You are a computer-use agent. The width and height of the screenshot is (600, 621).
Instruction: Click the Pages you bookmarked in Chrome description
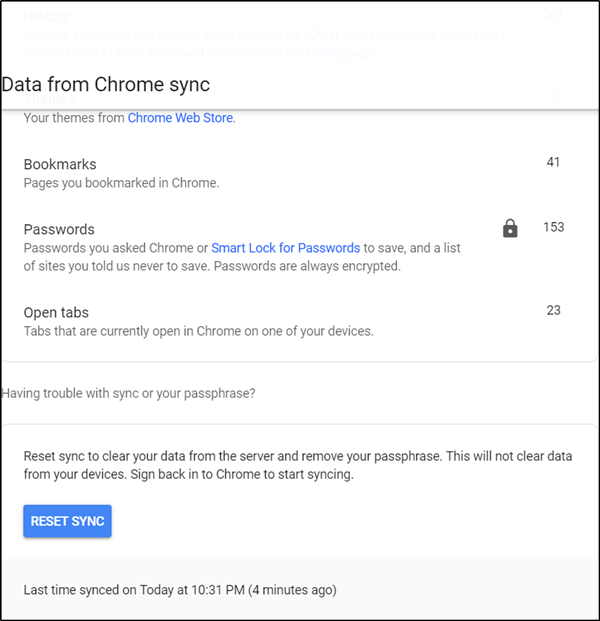121,183
